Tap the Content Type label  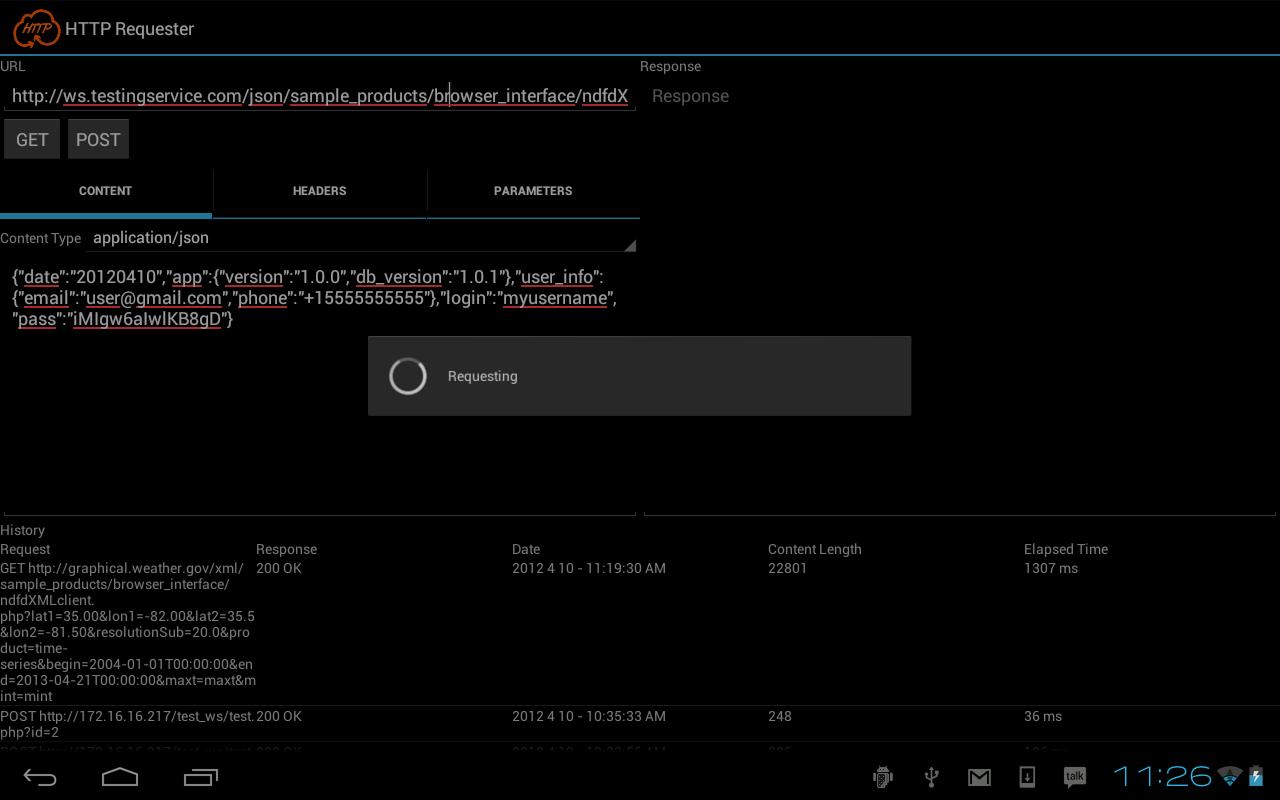tap(41, 238)
